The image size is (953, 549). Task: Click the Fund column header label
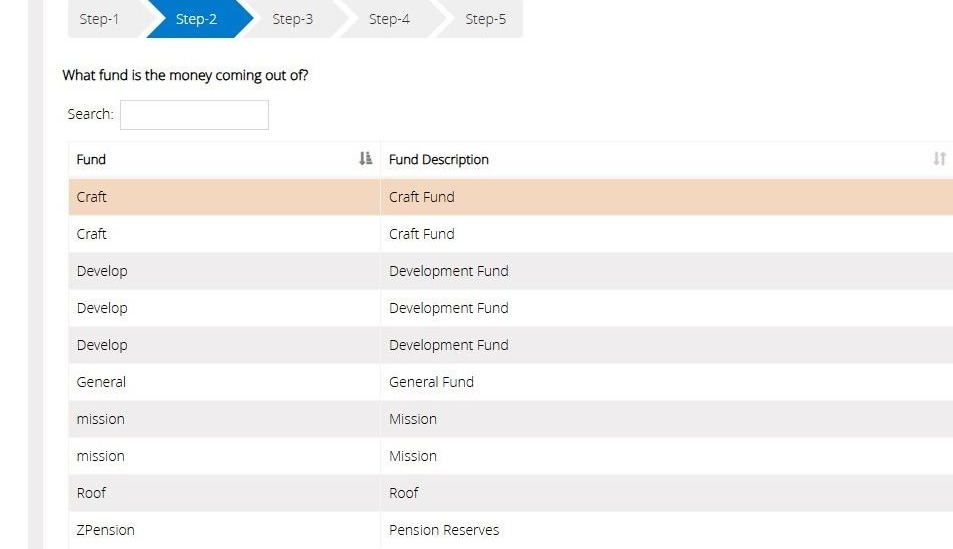pyautogui.click(x=91, y=159)
